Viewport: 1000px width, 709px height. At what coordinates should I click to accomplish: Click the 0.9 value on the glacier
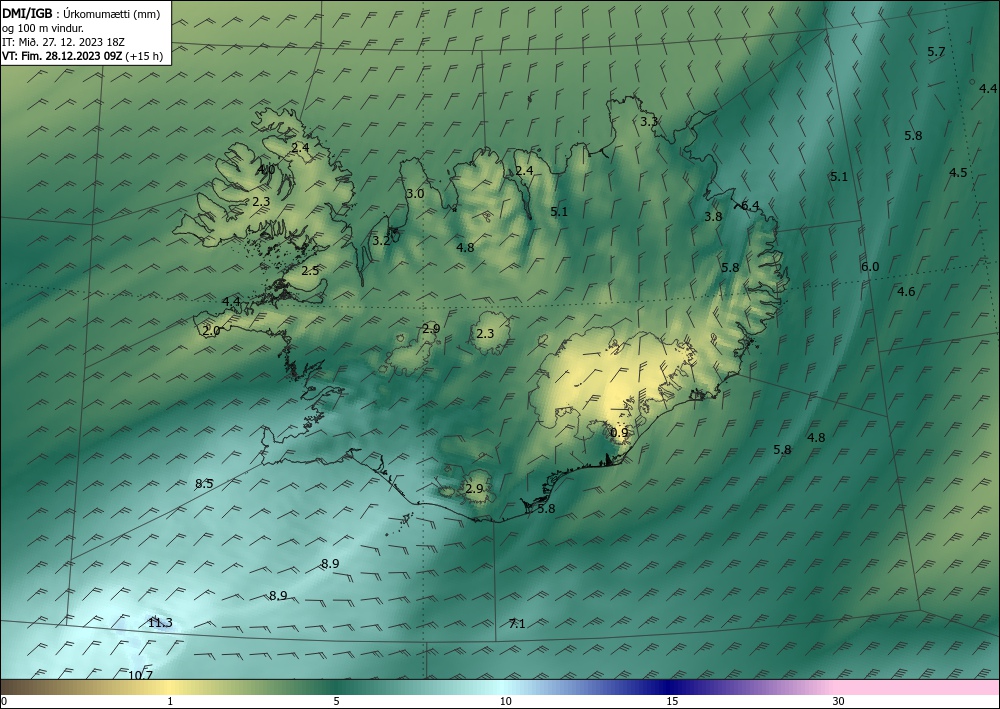619,433
